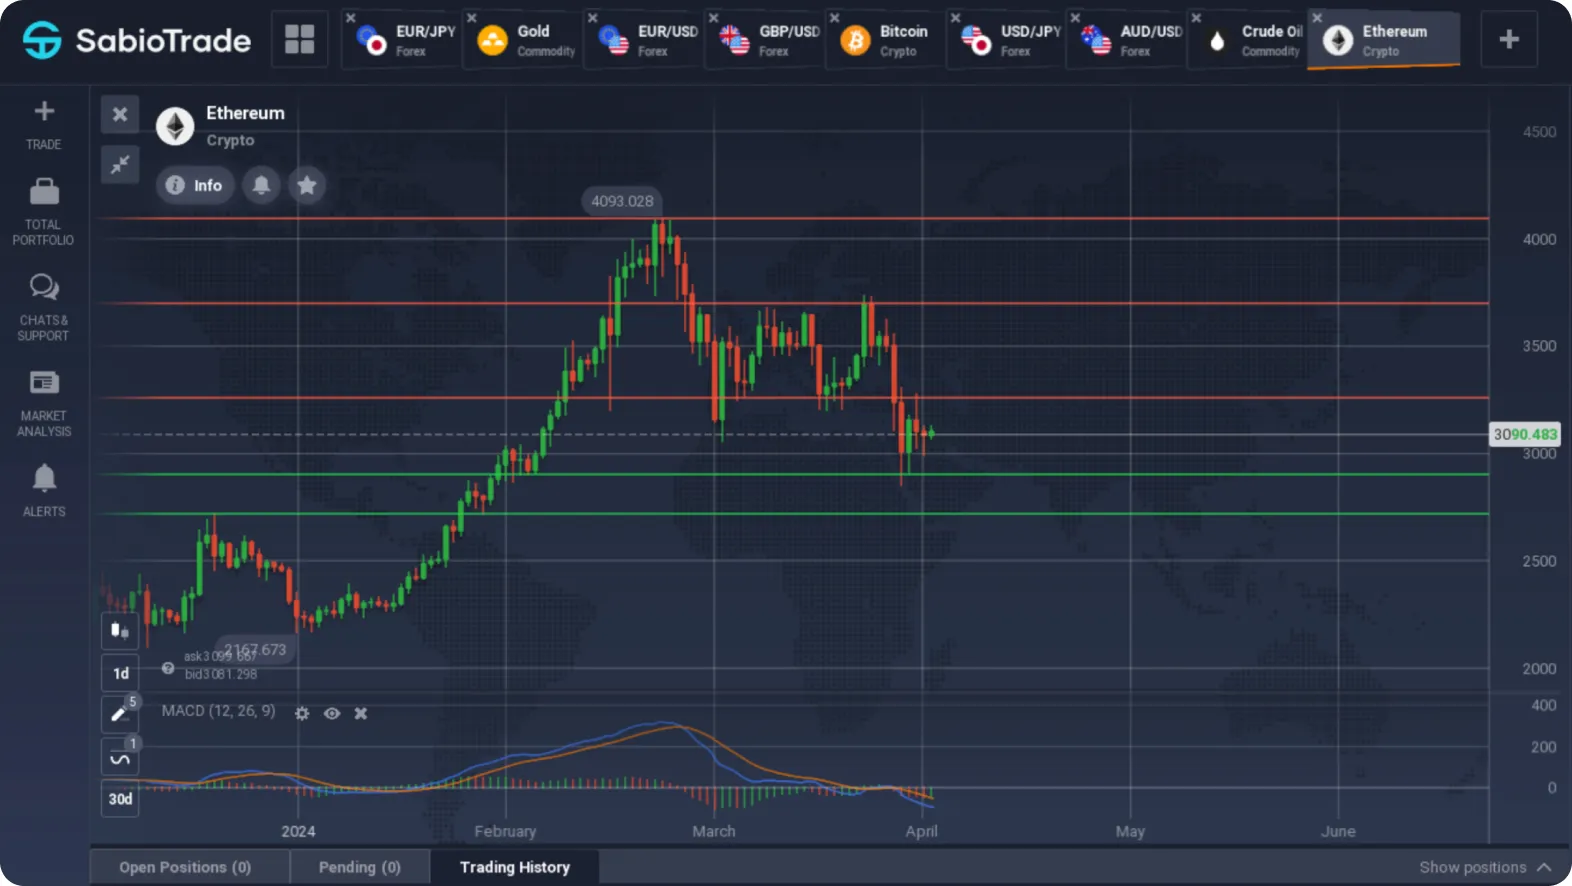
Task: Close the AUD/USD tab
Action: 1076,18
